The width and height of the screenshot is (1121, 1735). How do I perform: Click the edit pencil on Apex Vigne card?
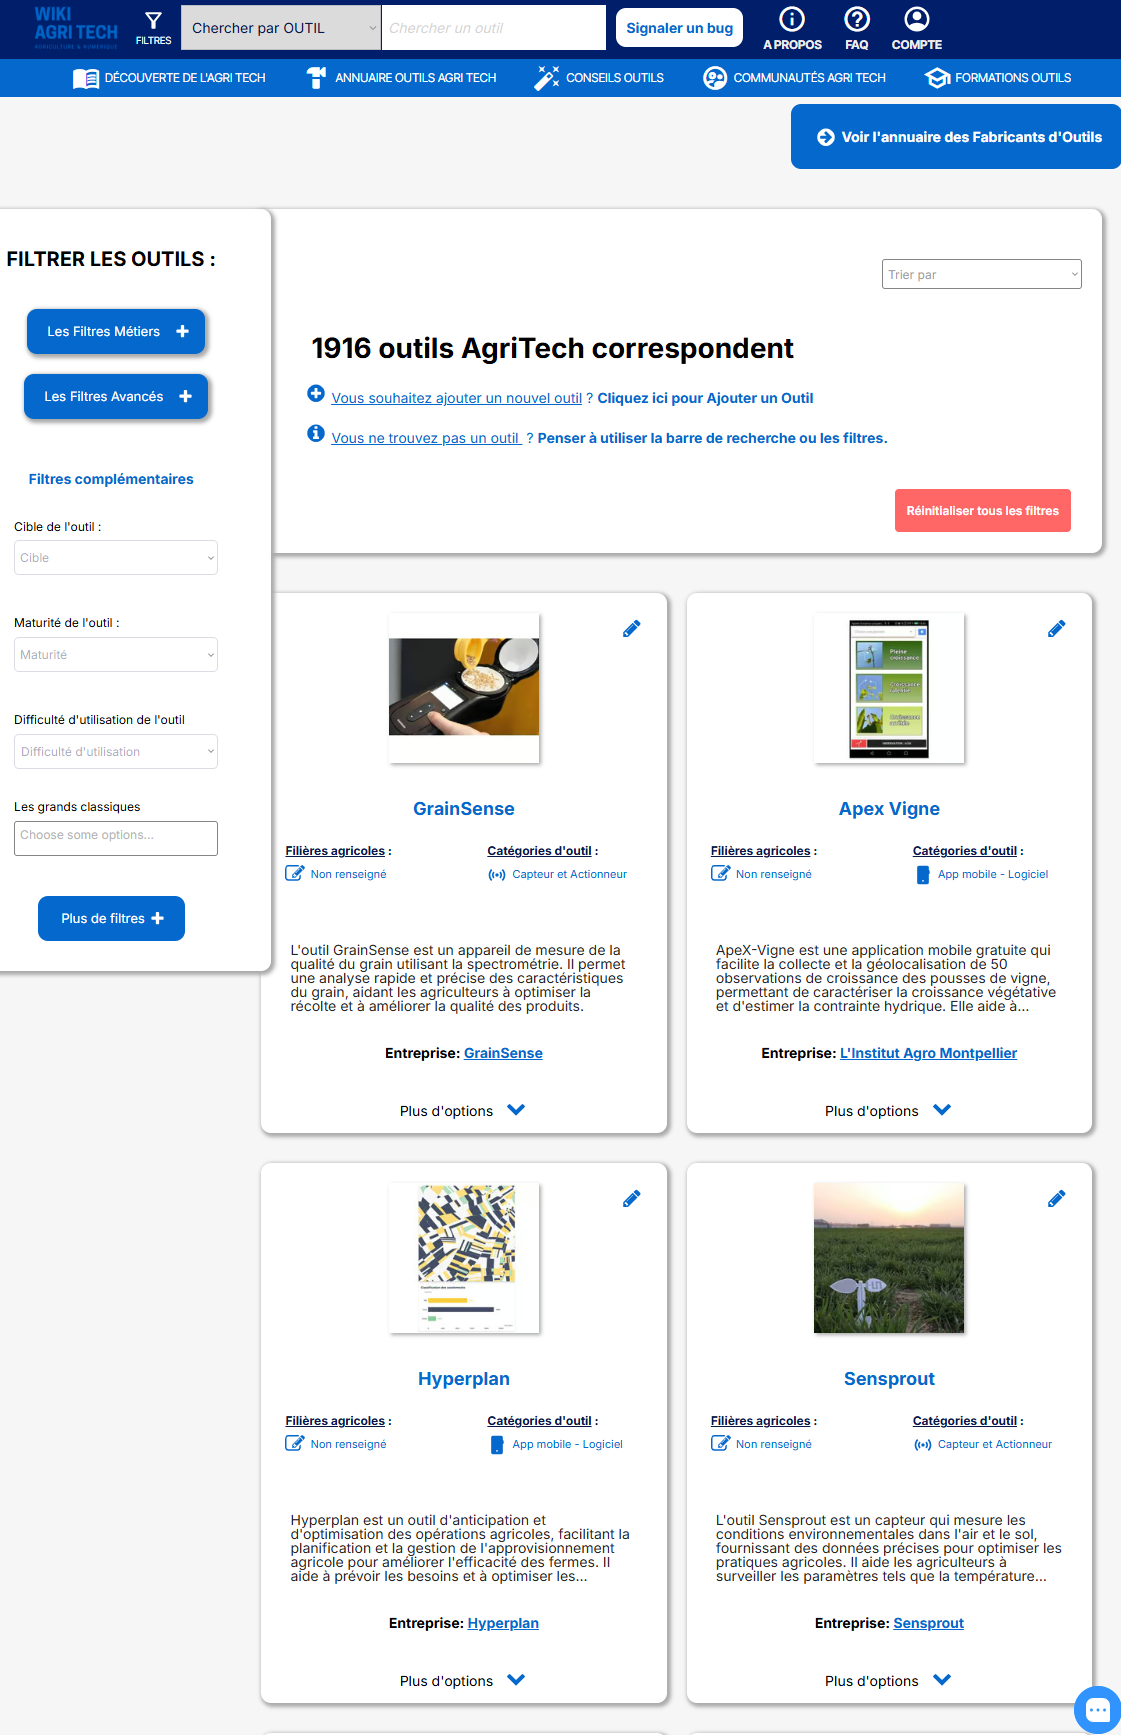pyautogui.click(x=1056, y=629)
